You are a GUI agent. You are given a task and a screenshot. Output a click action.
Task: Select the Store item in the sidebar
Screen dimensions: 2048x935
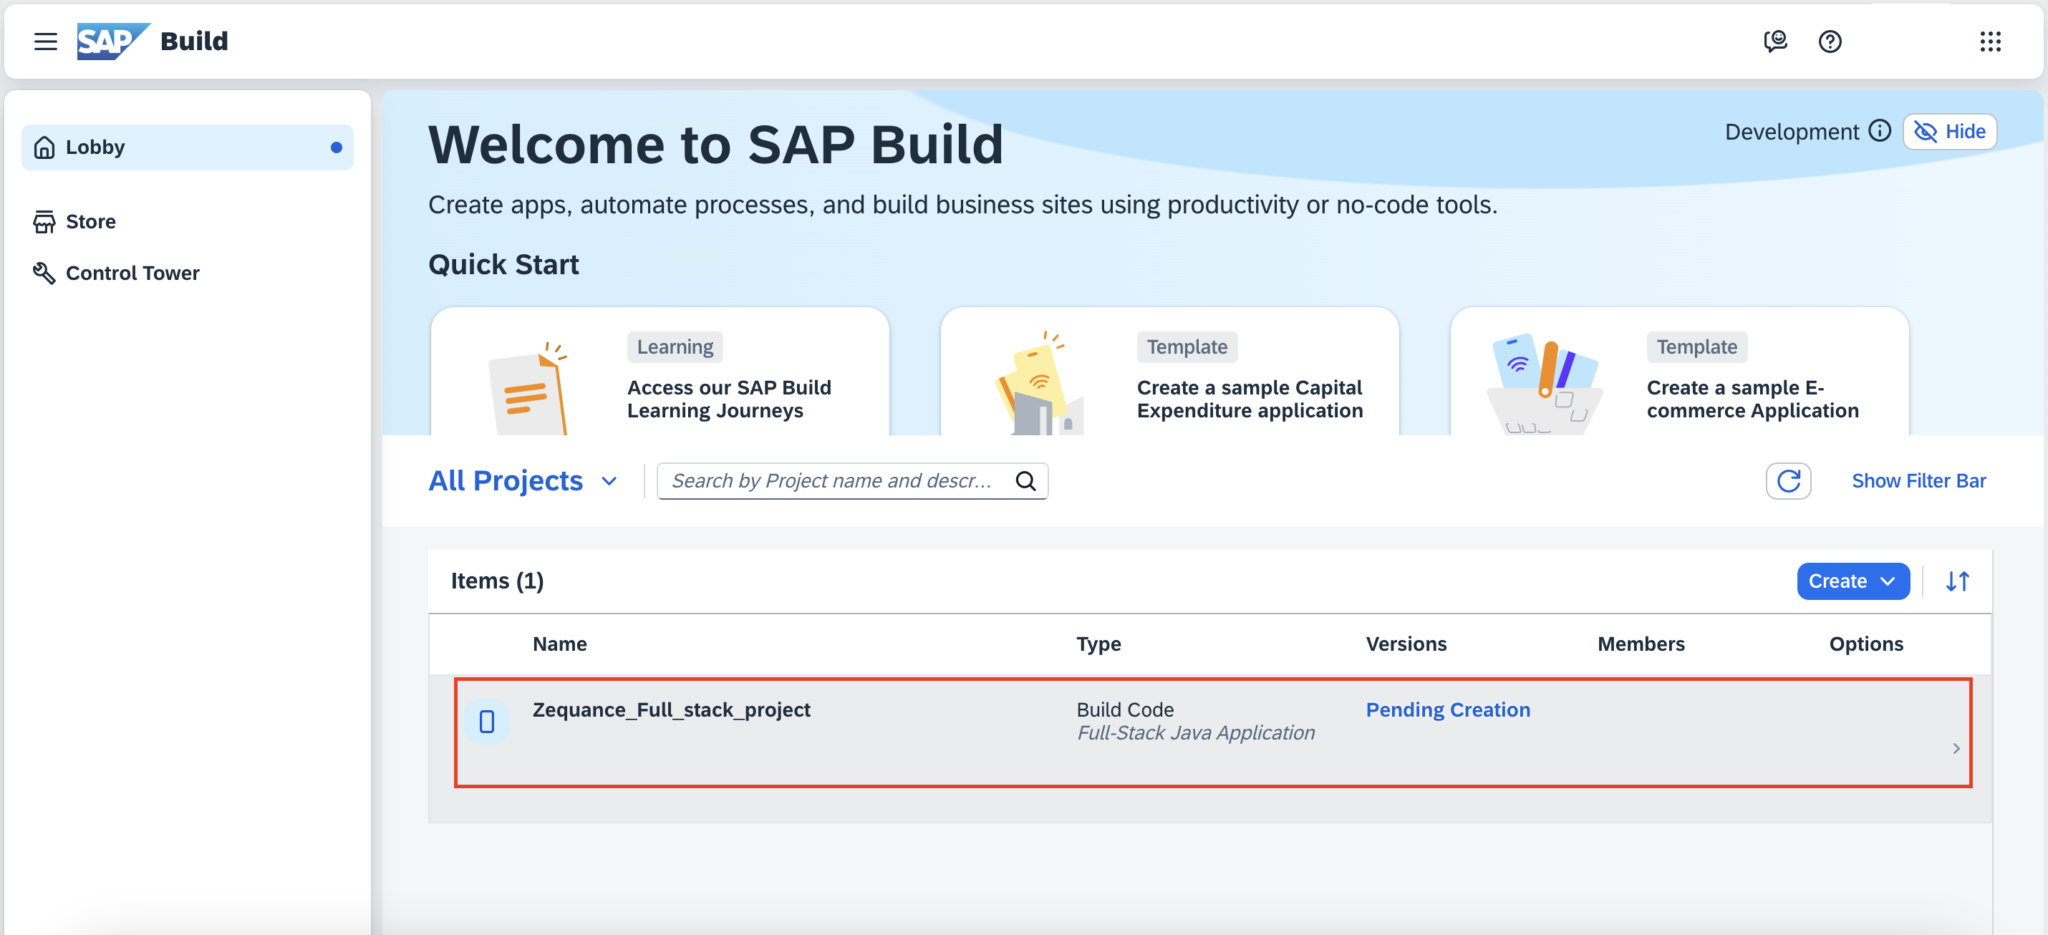pyautogui.click(x=89, y=221)
